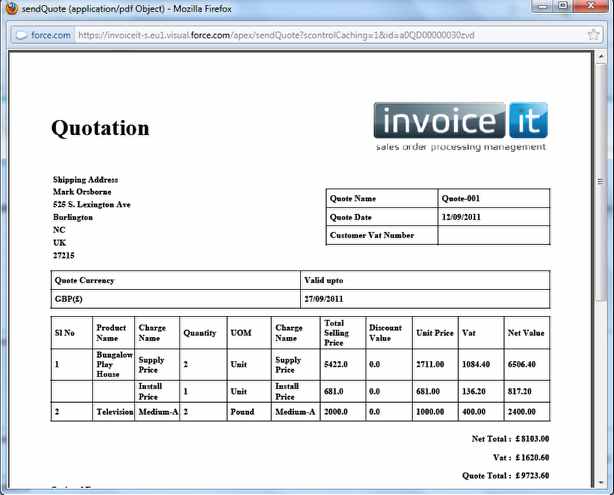Click the Sl No column header
This screenshot has width=614, height=495.
point(72,333)
